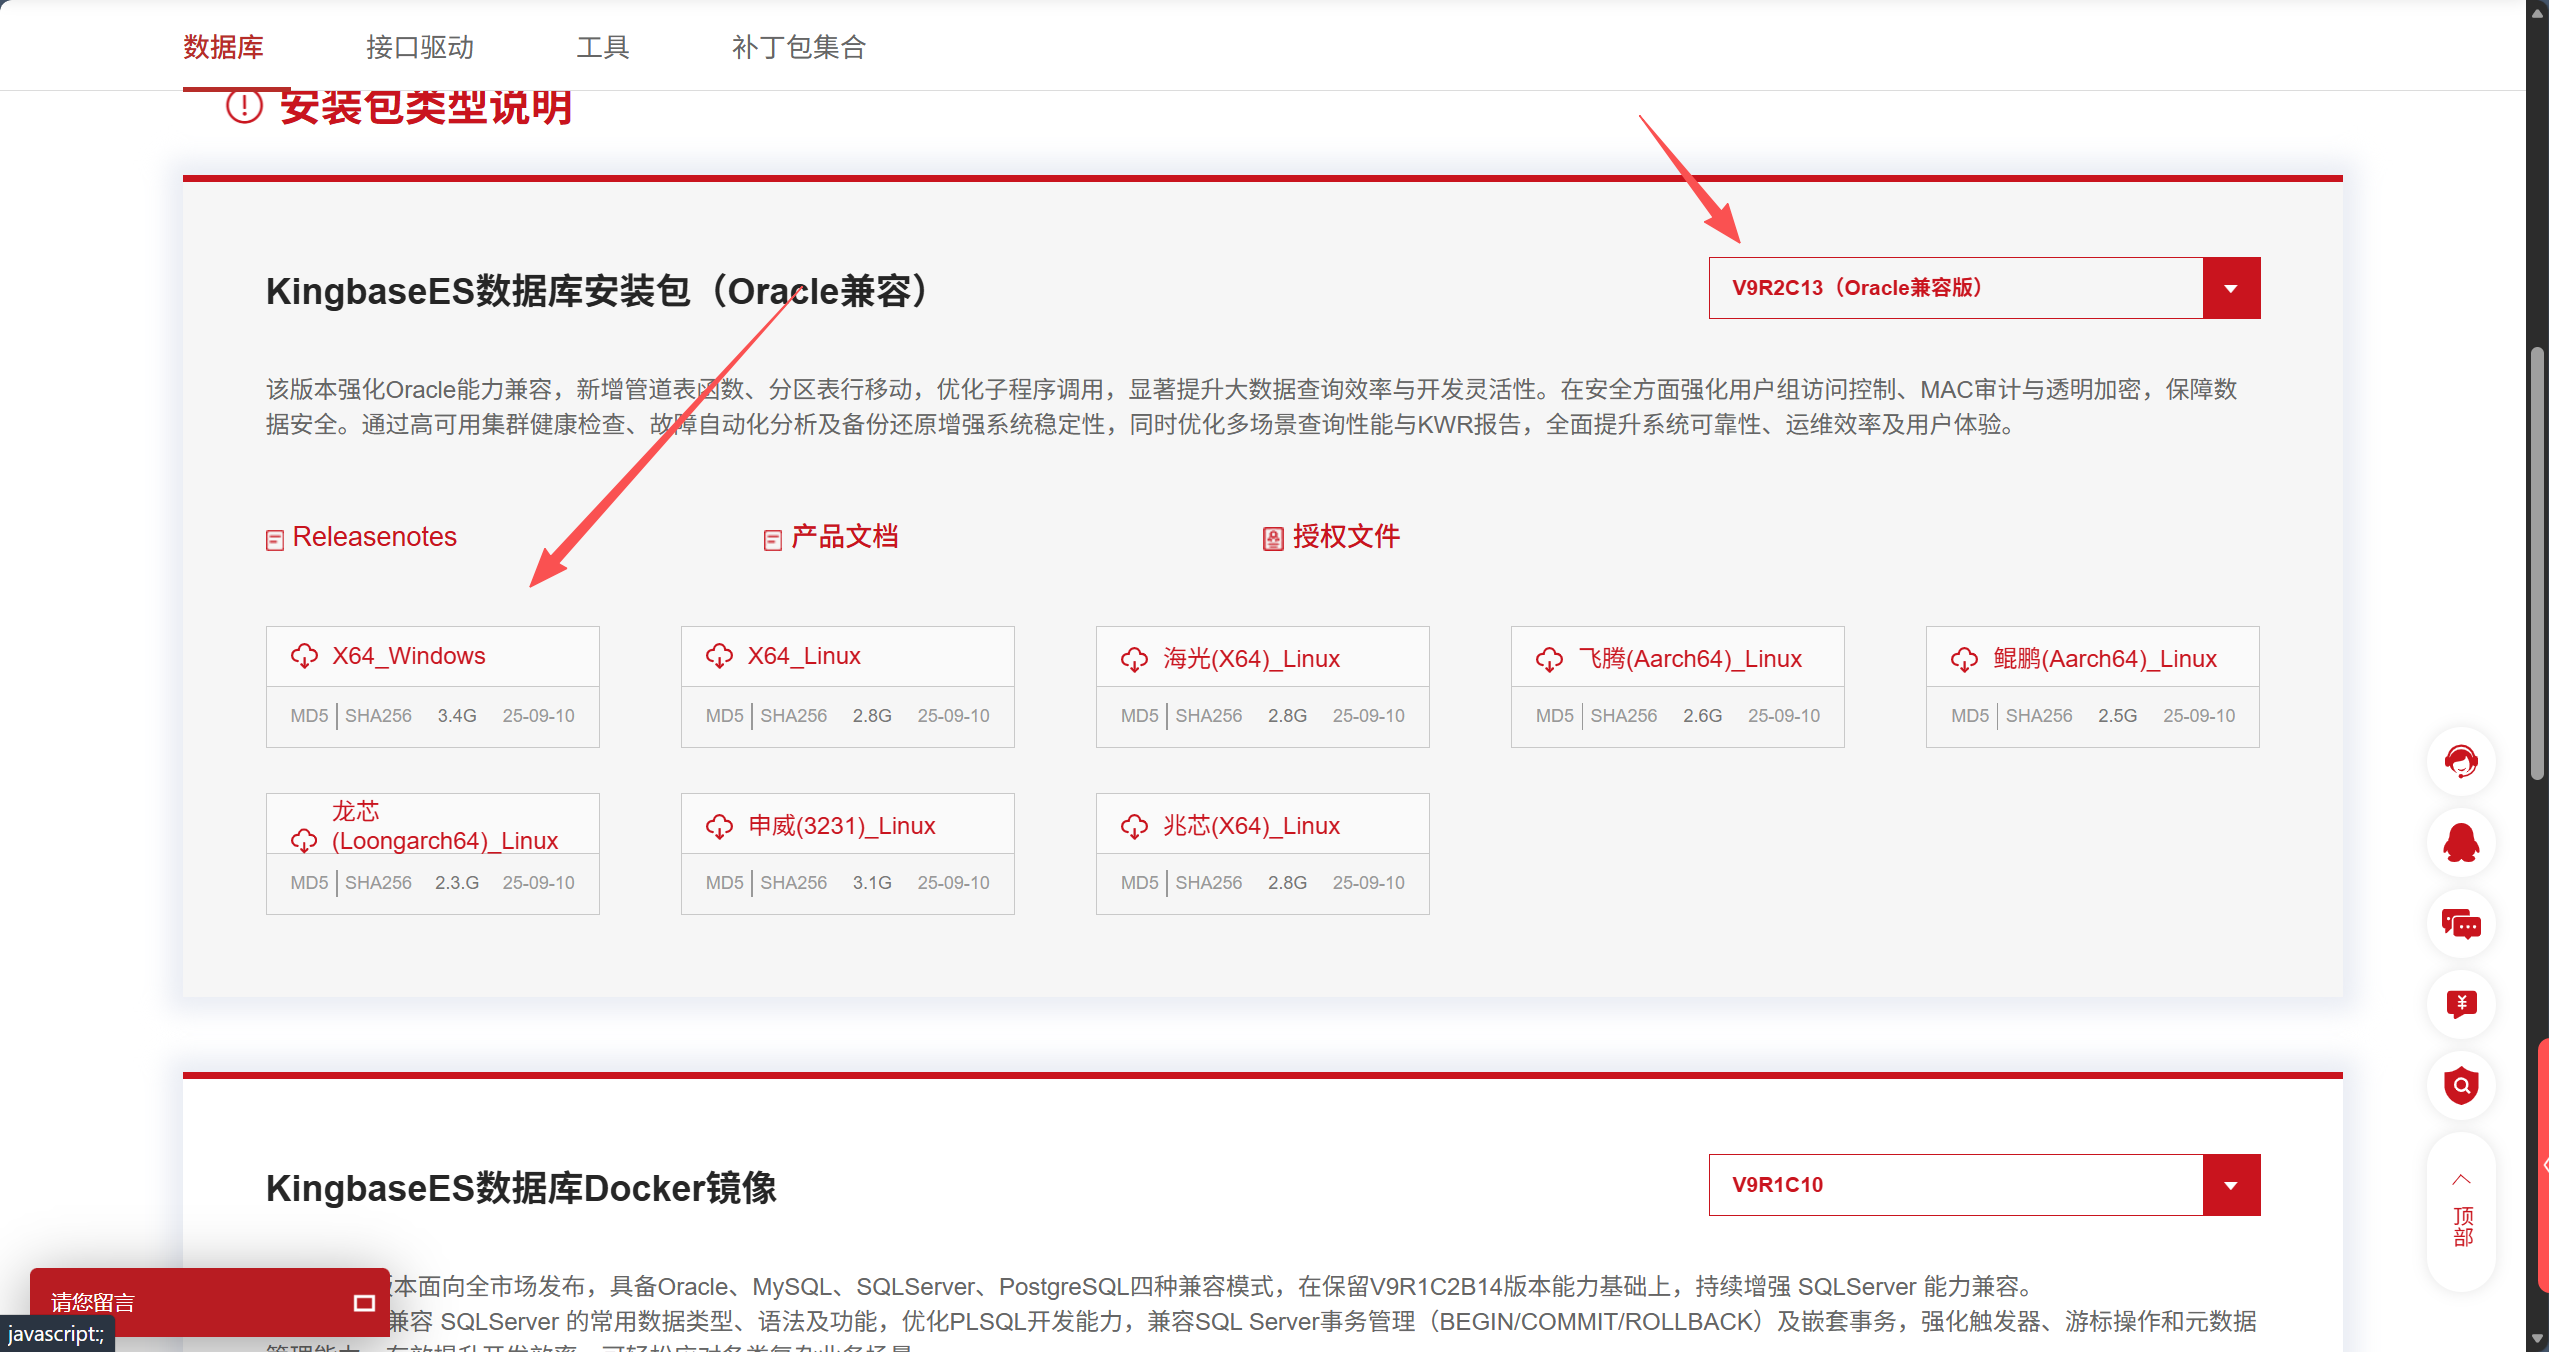Viewport: 2549px width, 1352px height.
Task: Click the 授权文件 link
Action: pyautogui.click(x=1345, y=537)
